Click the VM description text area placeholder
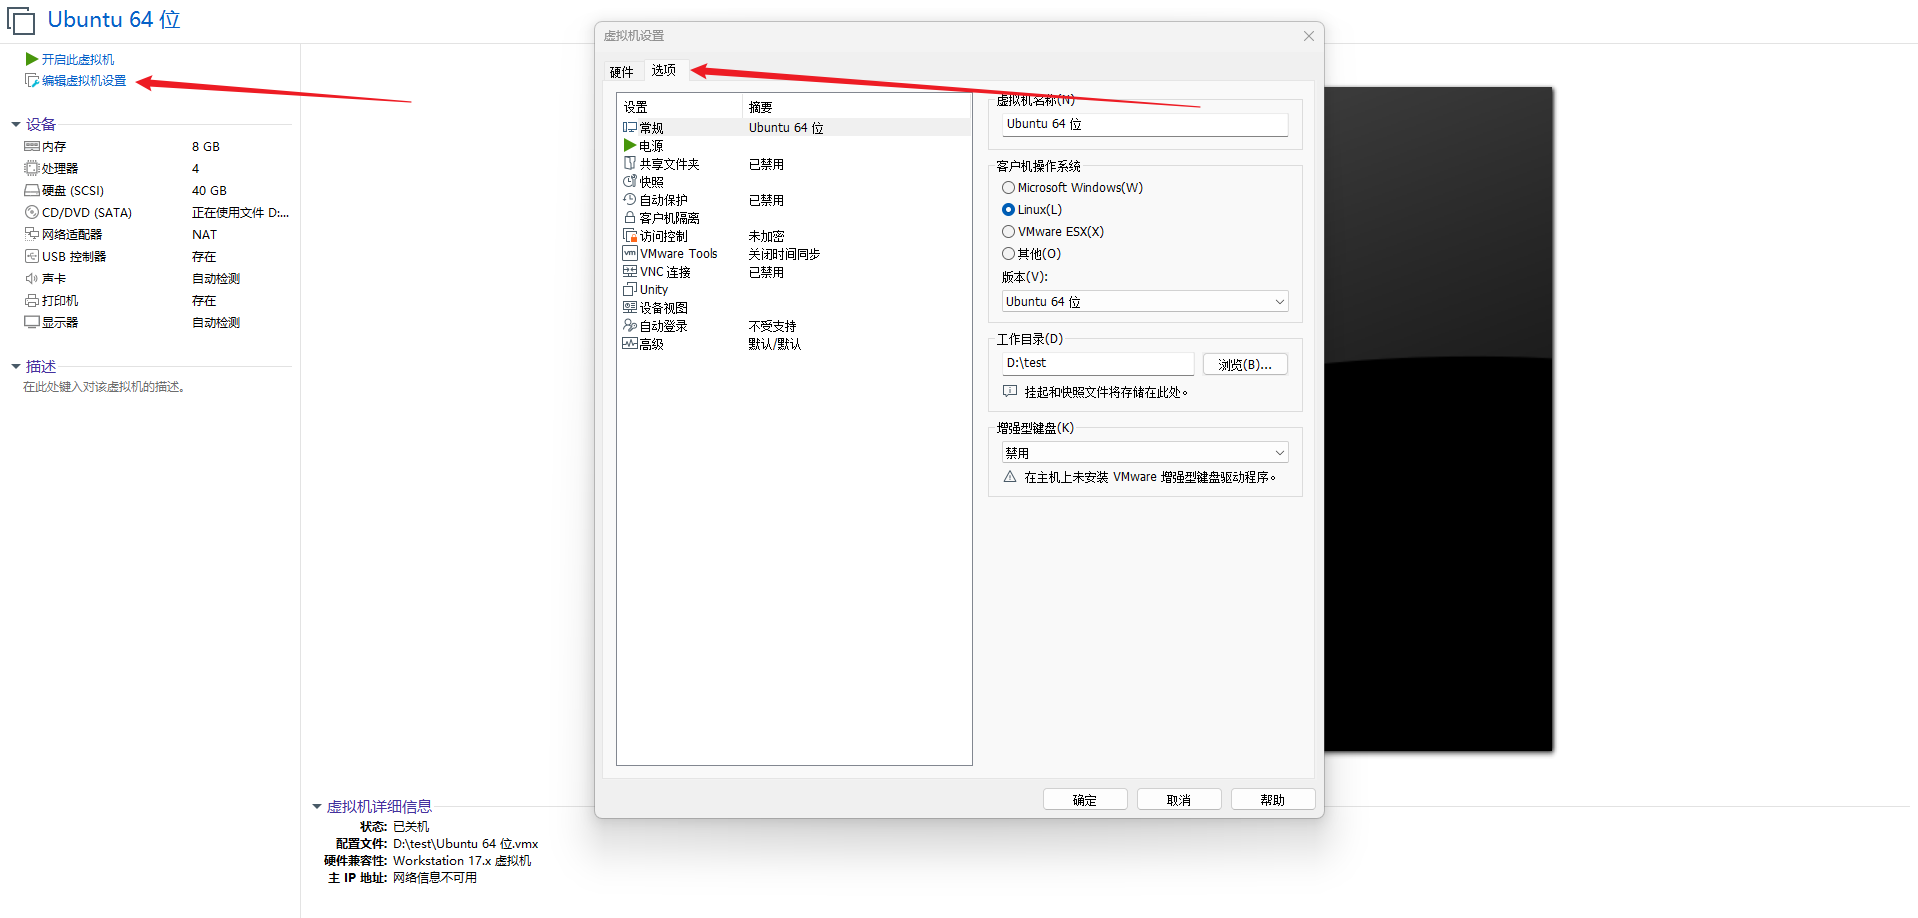Viewport: 1918px width, 918px height. (x=104, y=387)
